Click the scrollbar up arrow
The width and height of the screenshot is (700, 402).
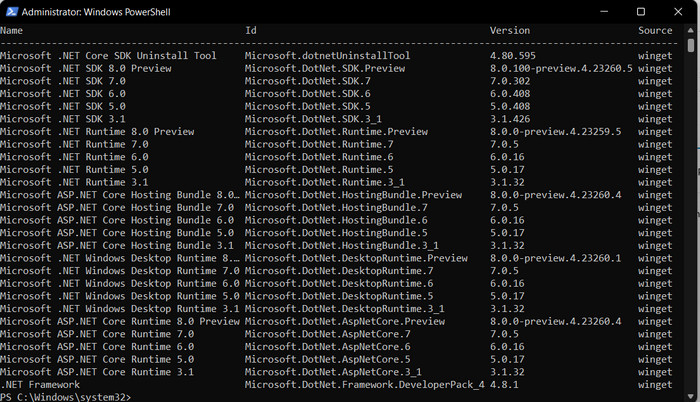pos(691,30)
